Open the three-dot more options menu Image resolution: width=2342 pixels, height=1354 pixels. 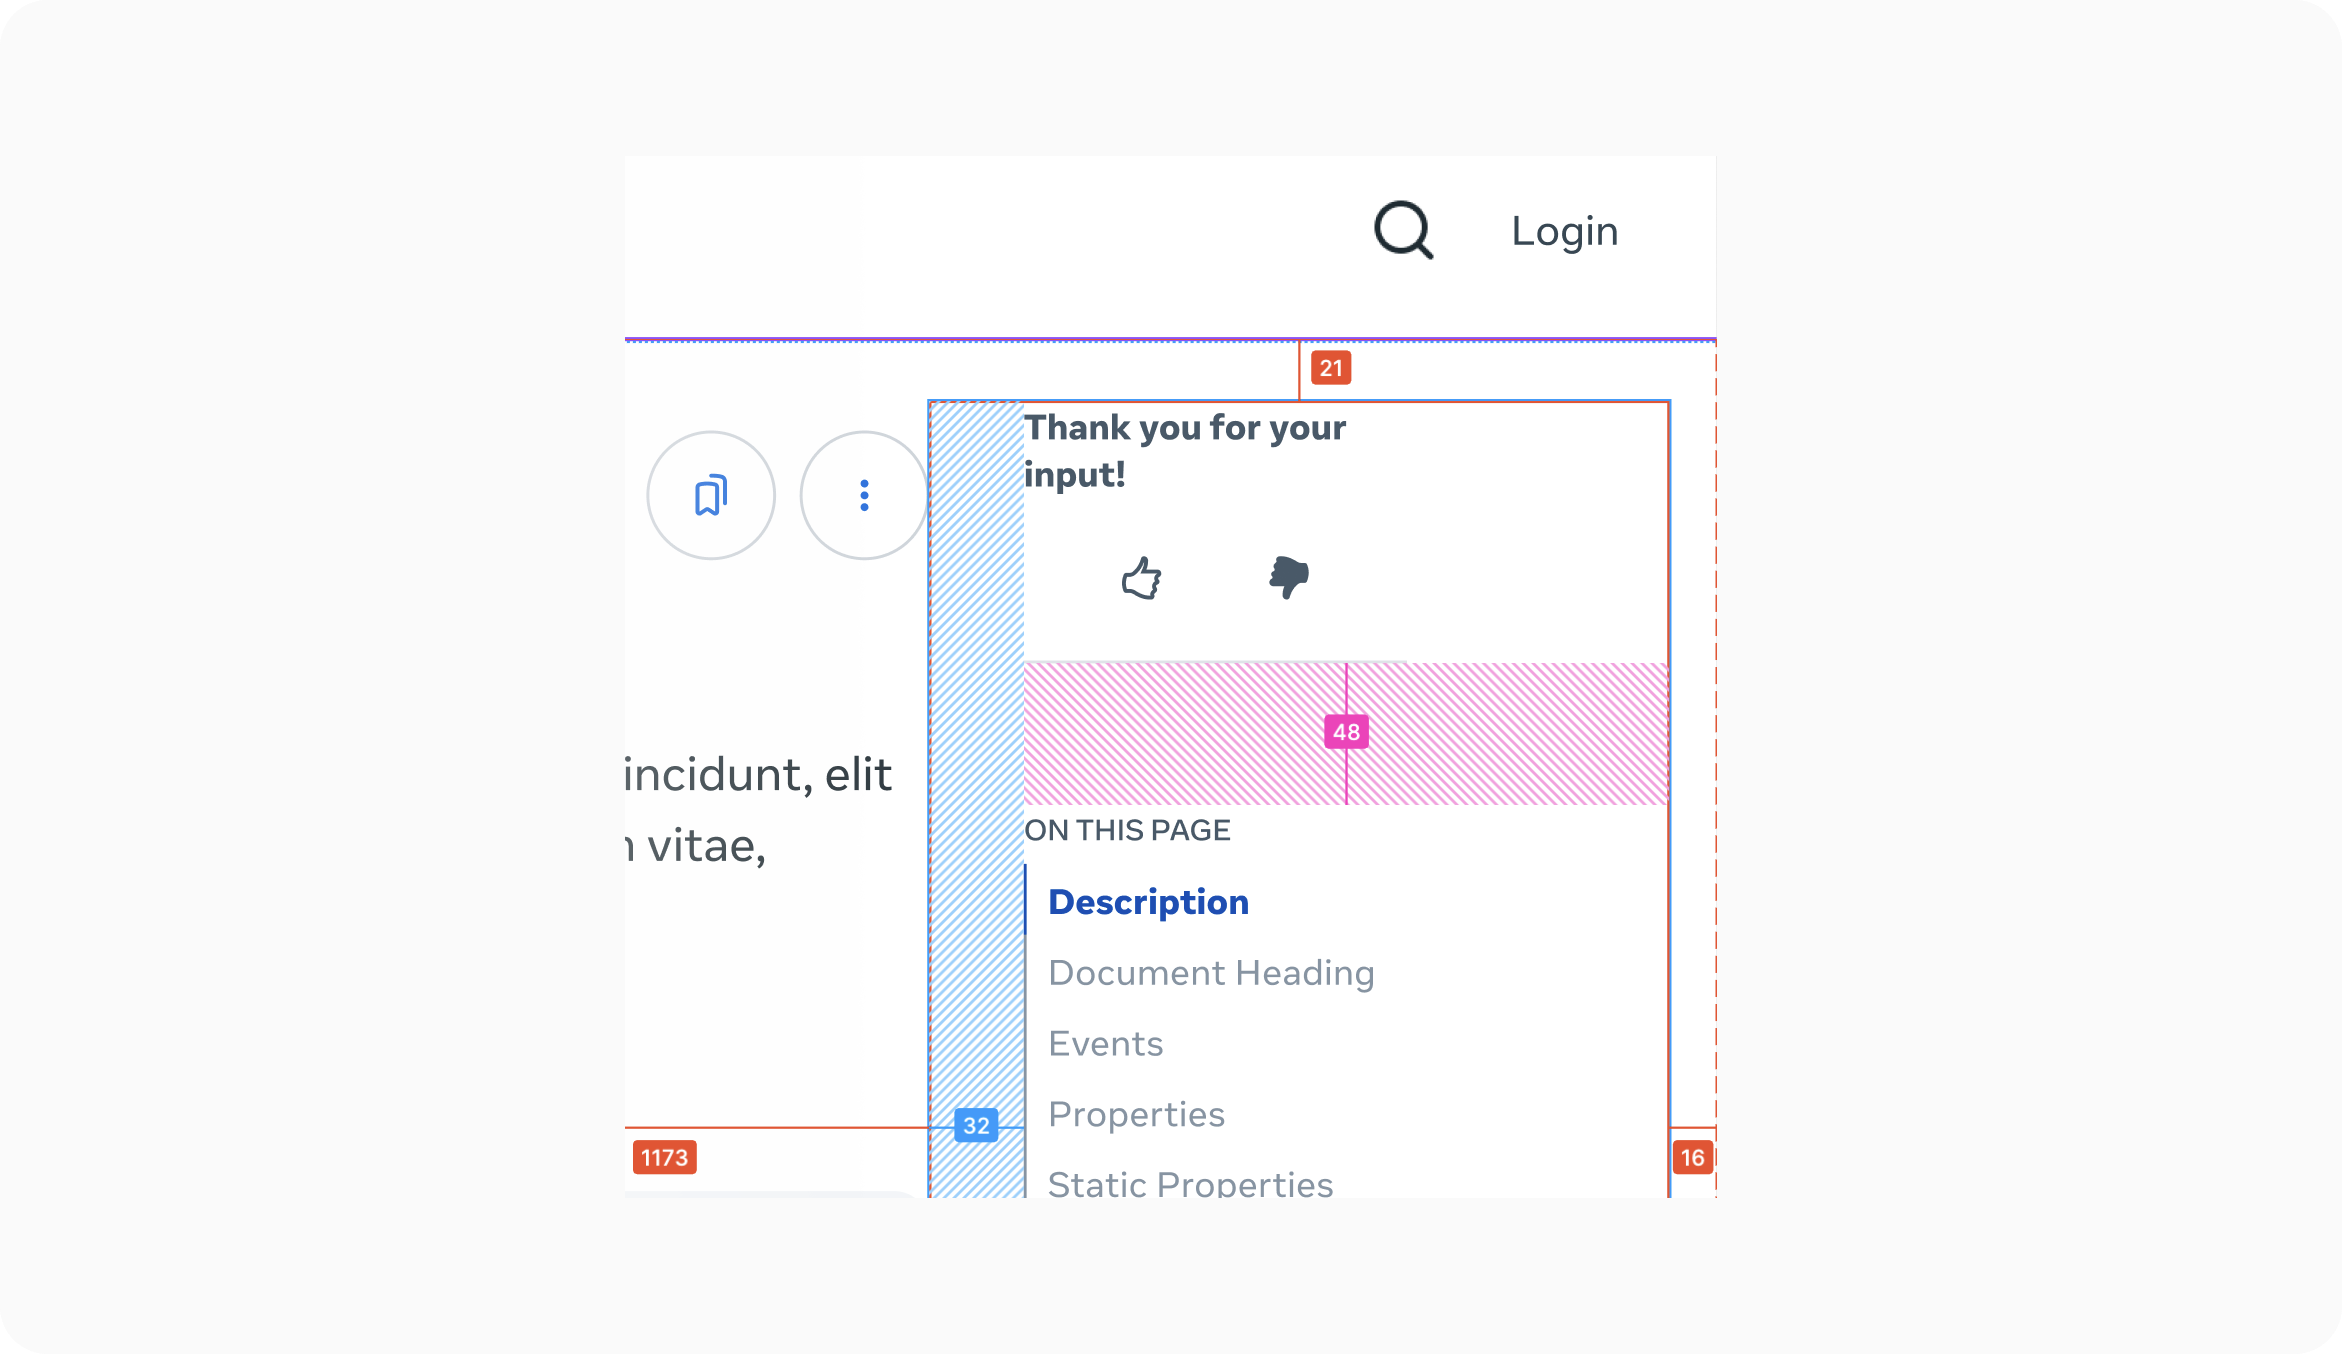864,495
